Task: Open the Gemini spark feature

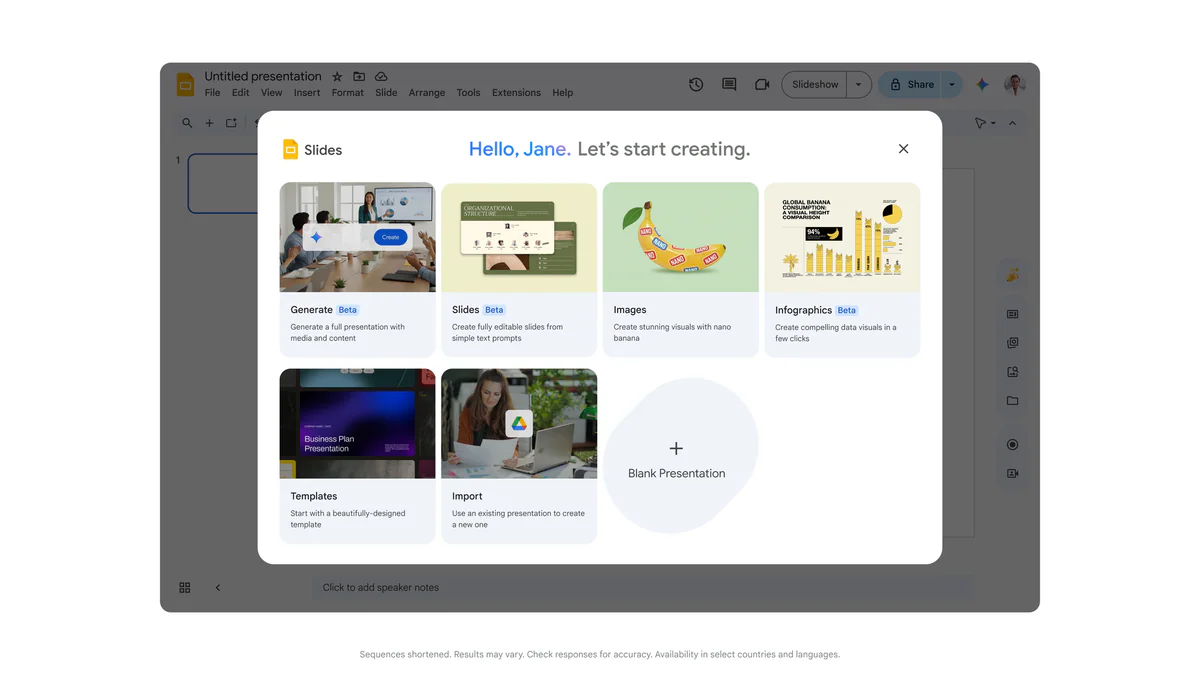Action: point(982,85)
